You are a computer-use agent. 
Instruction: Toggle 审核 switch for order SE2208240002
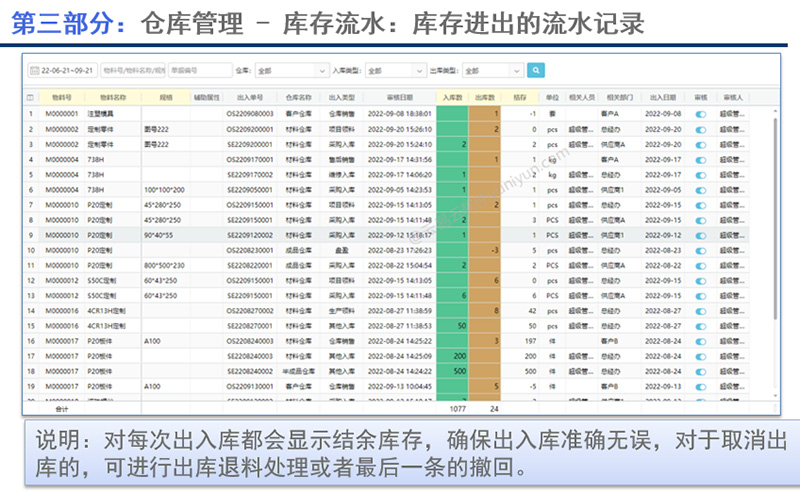coord(701,372)
